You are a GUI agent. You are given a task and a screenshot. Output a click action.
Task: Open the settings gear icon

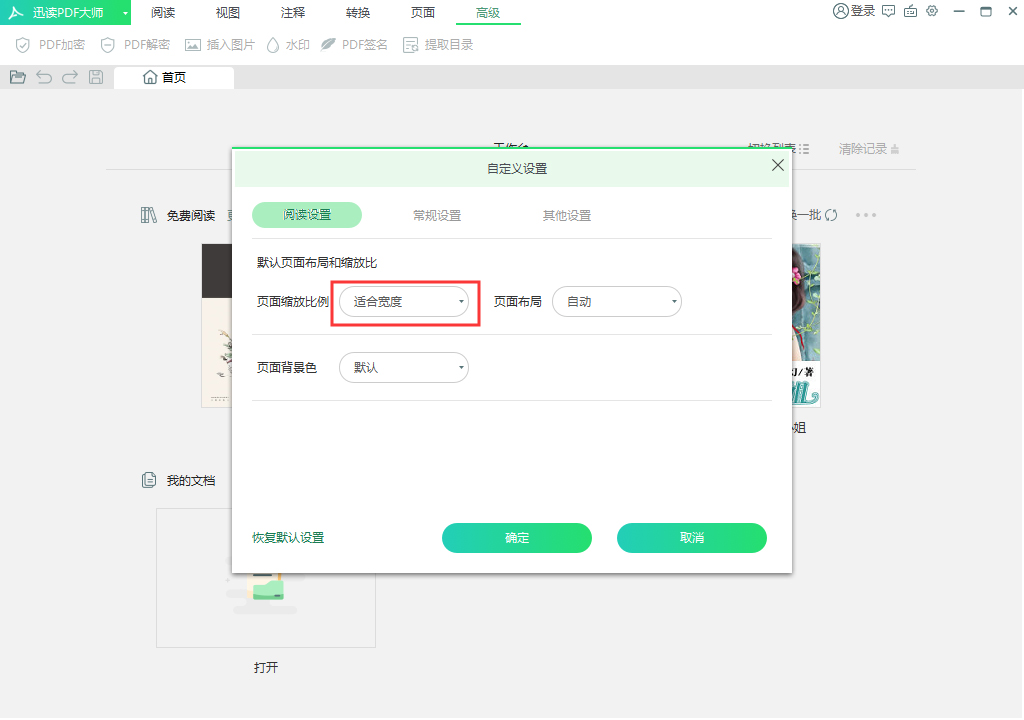932,12
